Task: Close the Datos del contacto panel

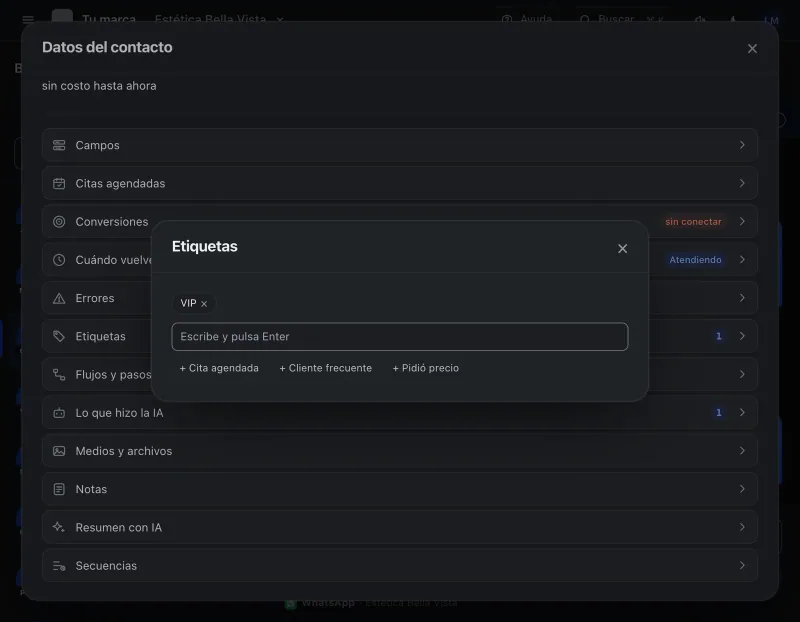Action: point(752,48)
